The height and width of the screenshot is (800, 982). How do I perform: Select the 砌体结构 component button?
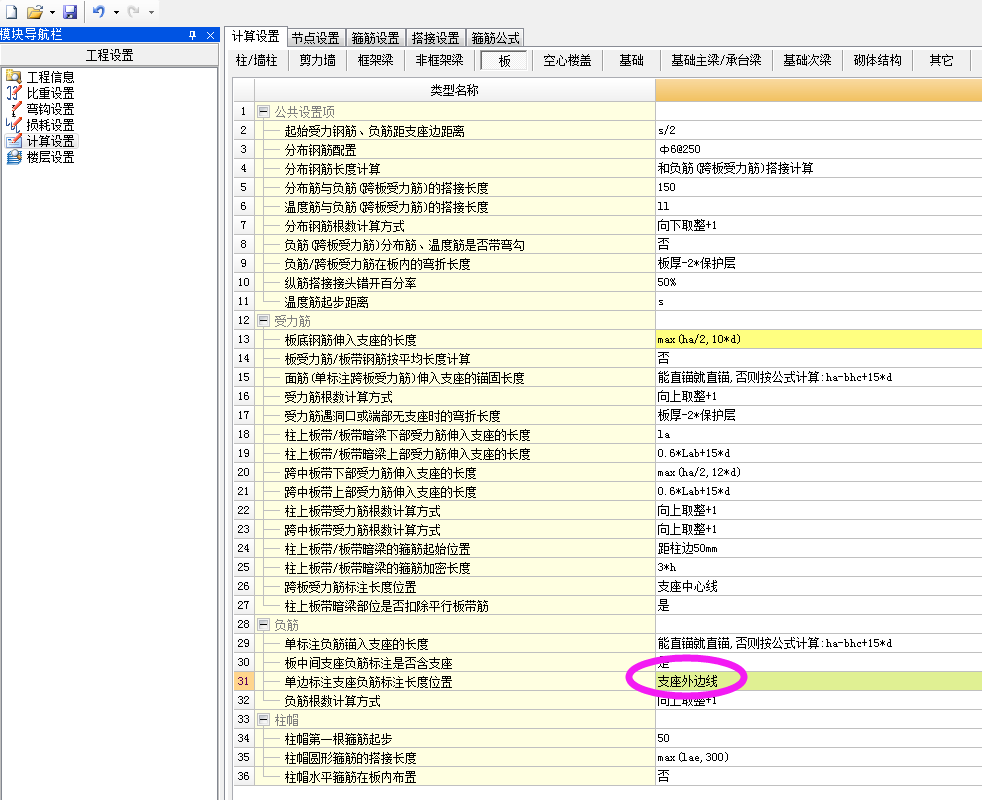pyautogui.click(x=877, y=60)
